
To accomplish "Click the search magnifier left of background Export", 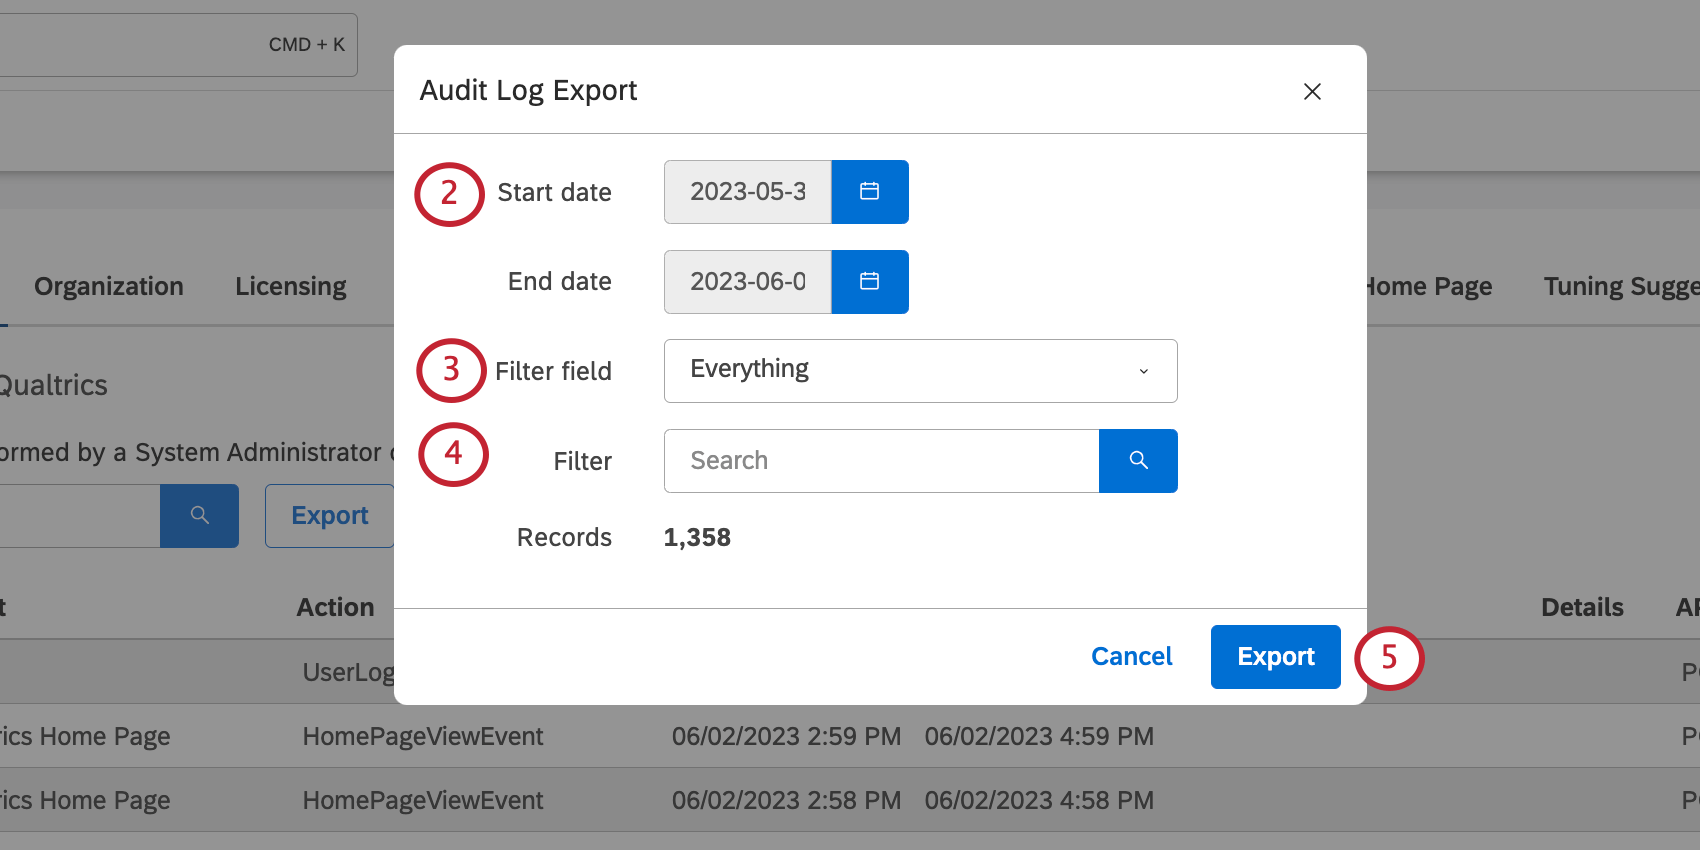I will [199, 516].
